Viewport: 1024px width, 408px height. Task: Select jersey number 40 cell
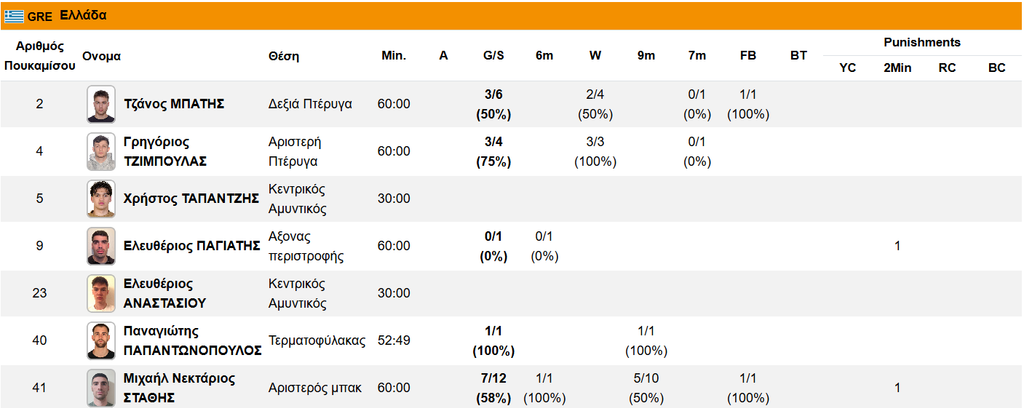click(40, 341)
